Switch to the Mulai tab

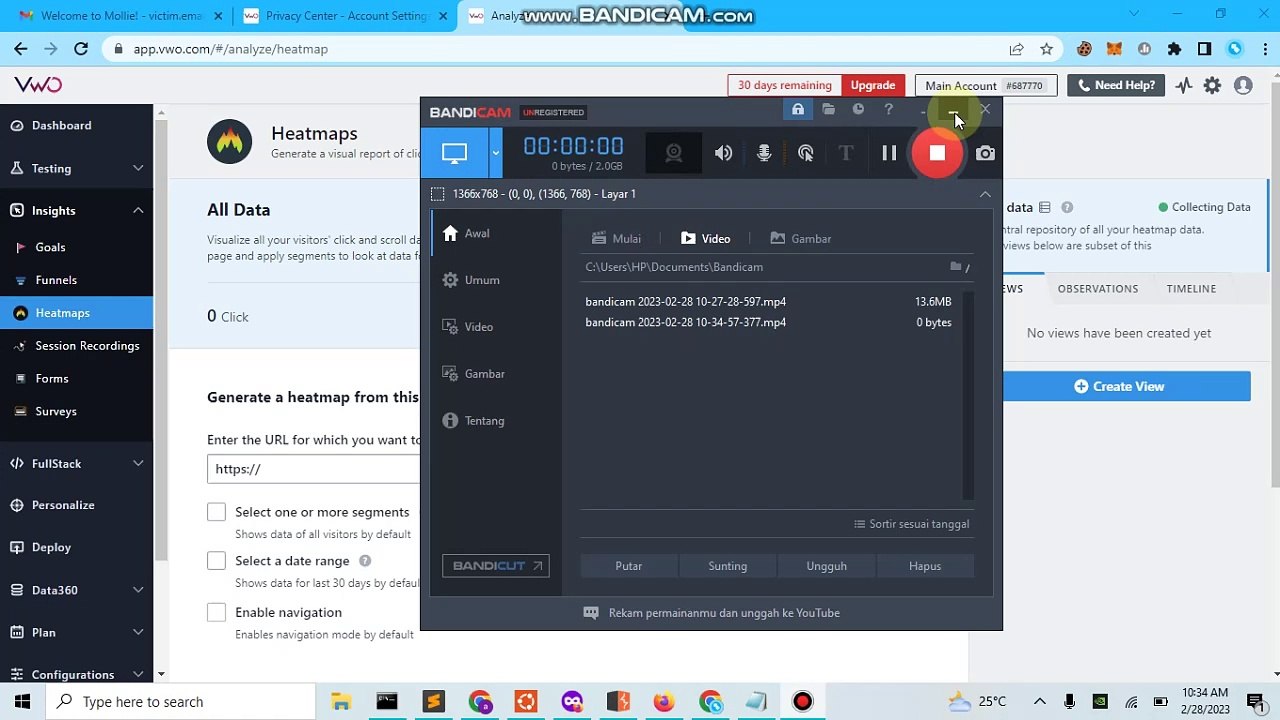click(616, 238)
